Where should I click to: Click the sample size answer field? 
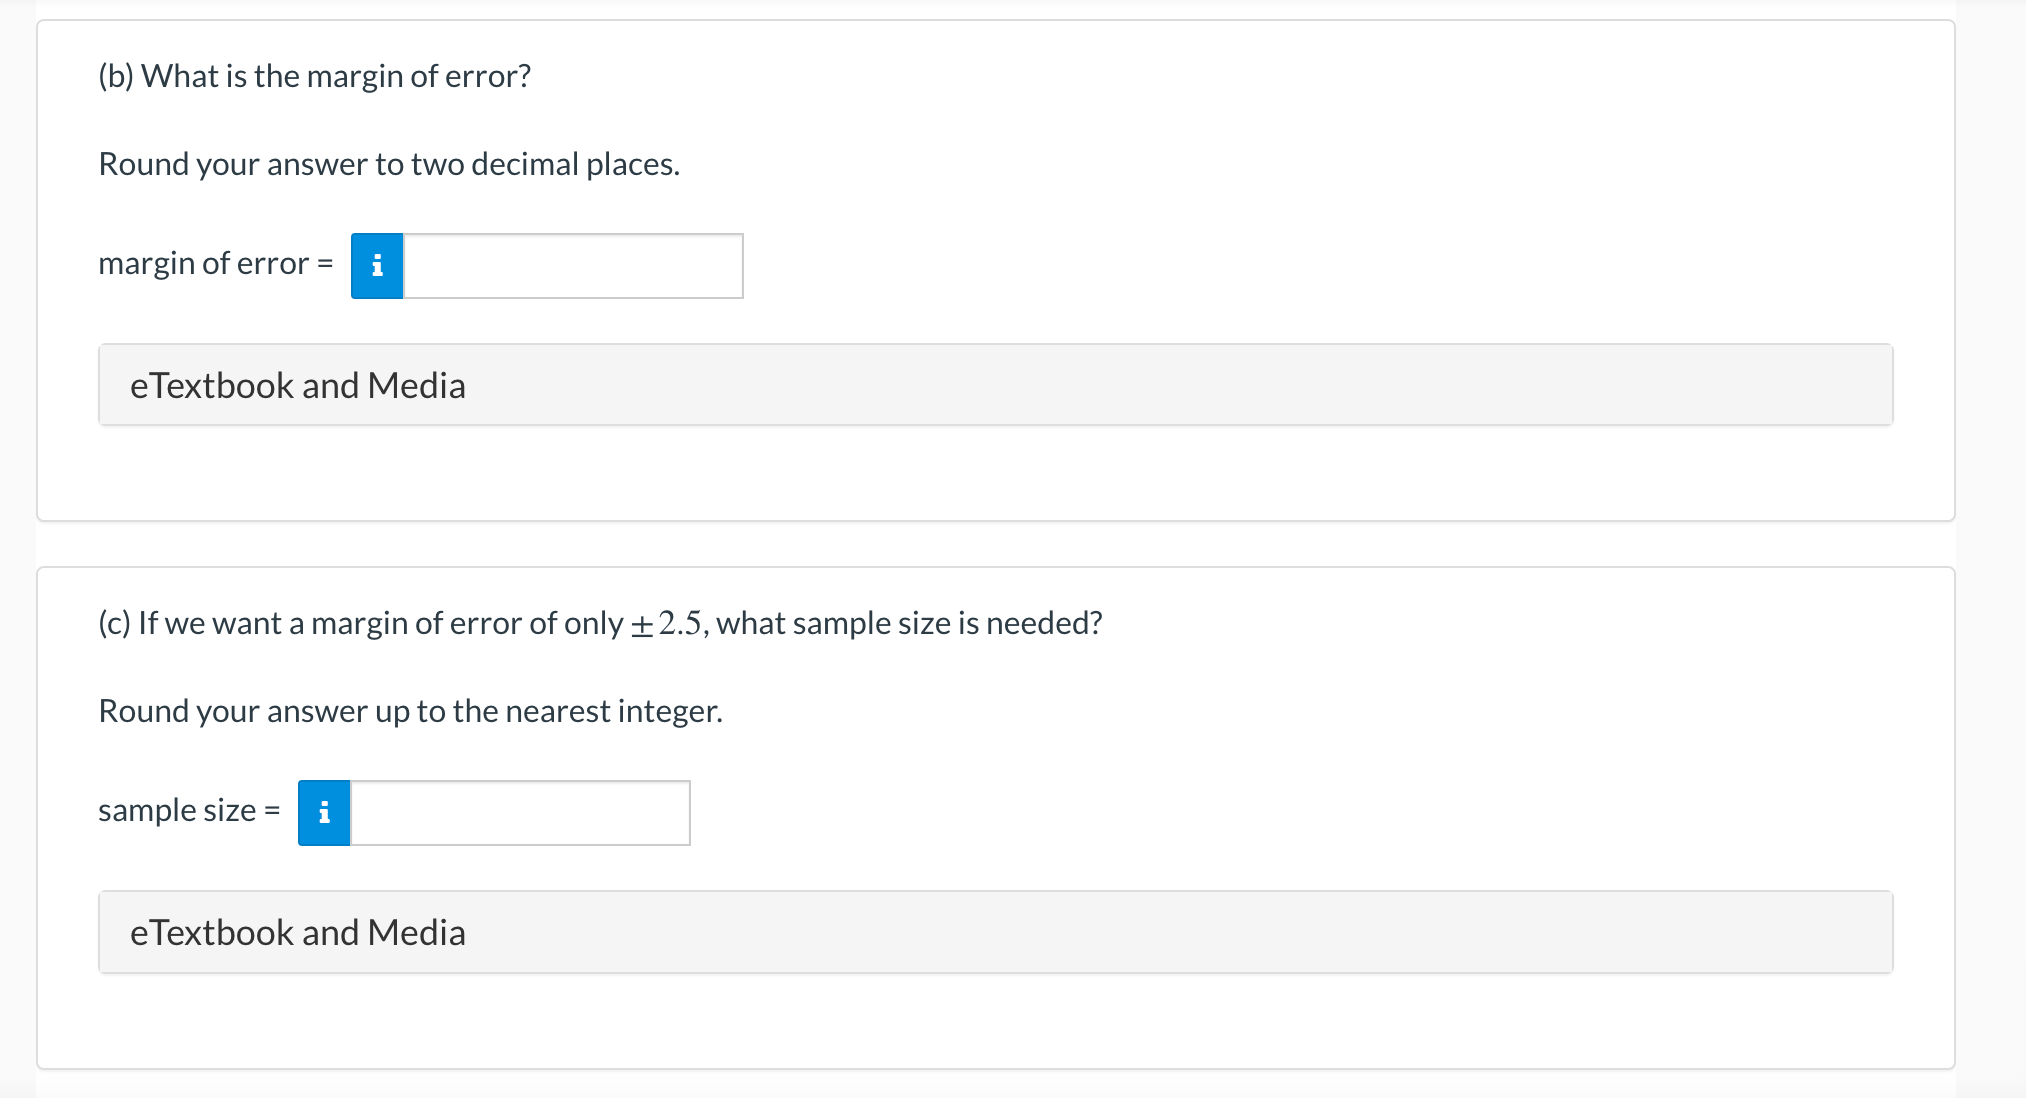[520, 813]
